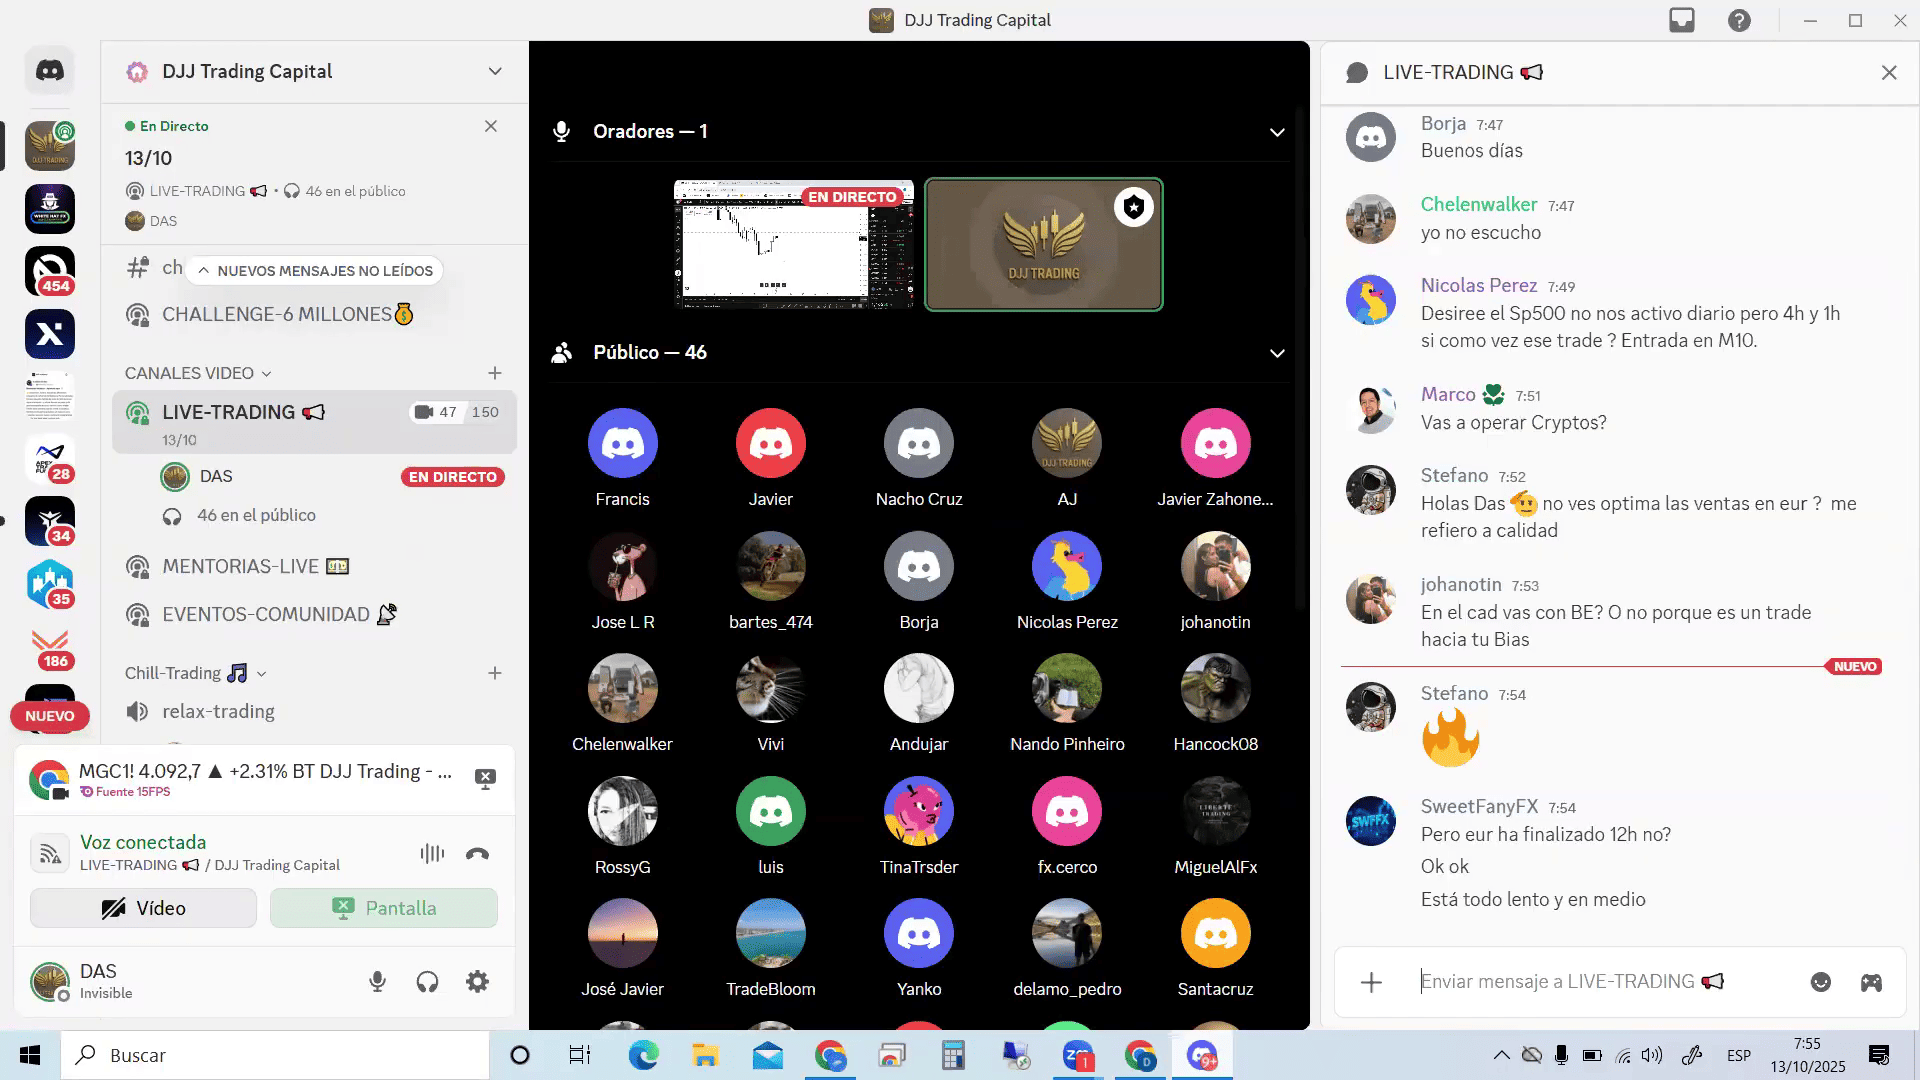This screenshot has width=1920, height=1080.
Task: Open the emoji picker in chat
Action: pyautogui.click(x=1821, y=982)
